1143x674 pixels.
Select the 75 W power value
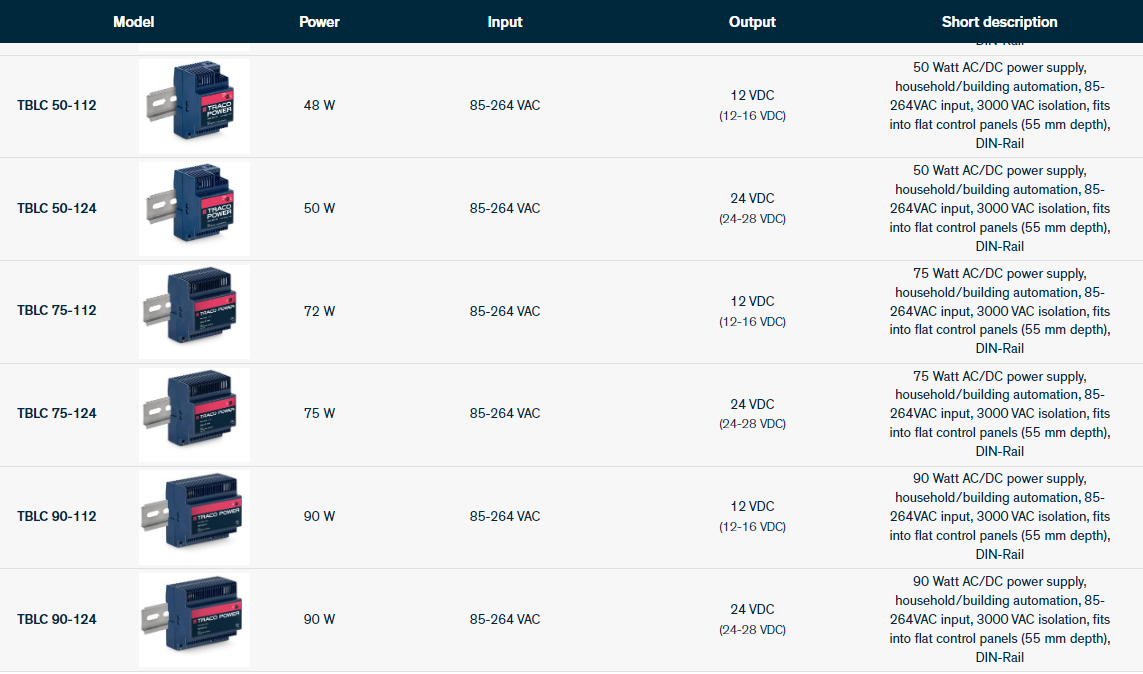(319, 413)
